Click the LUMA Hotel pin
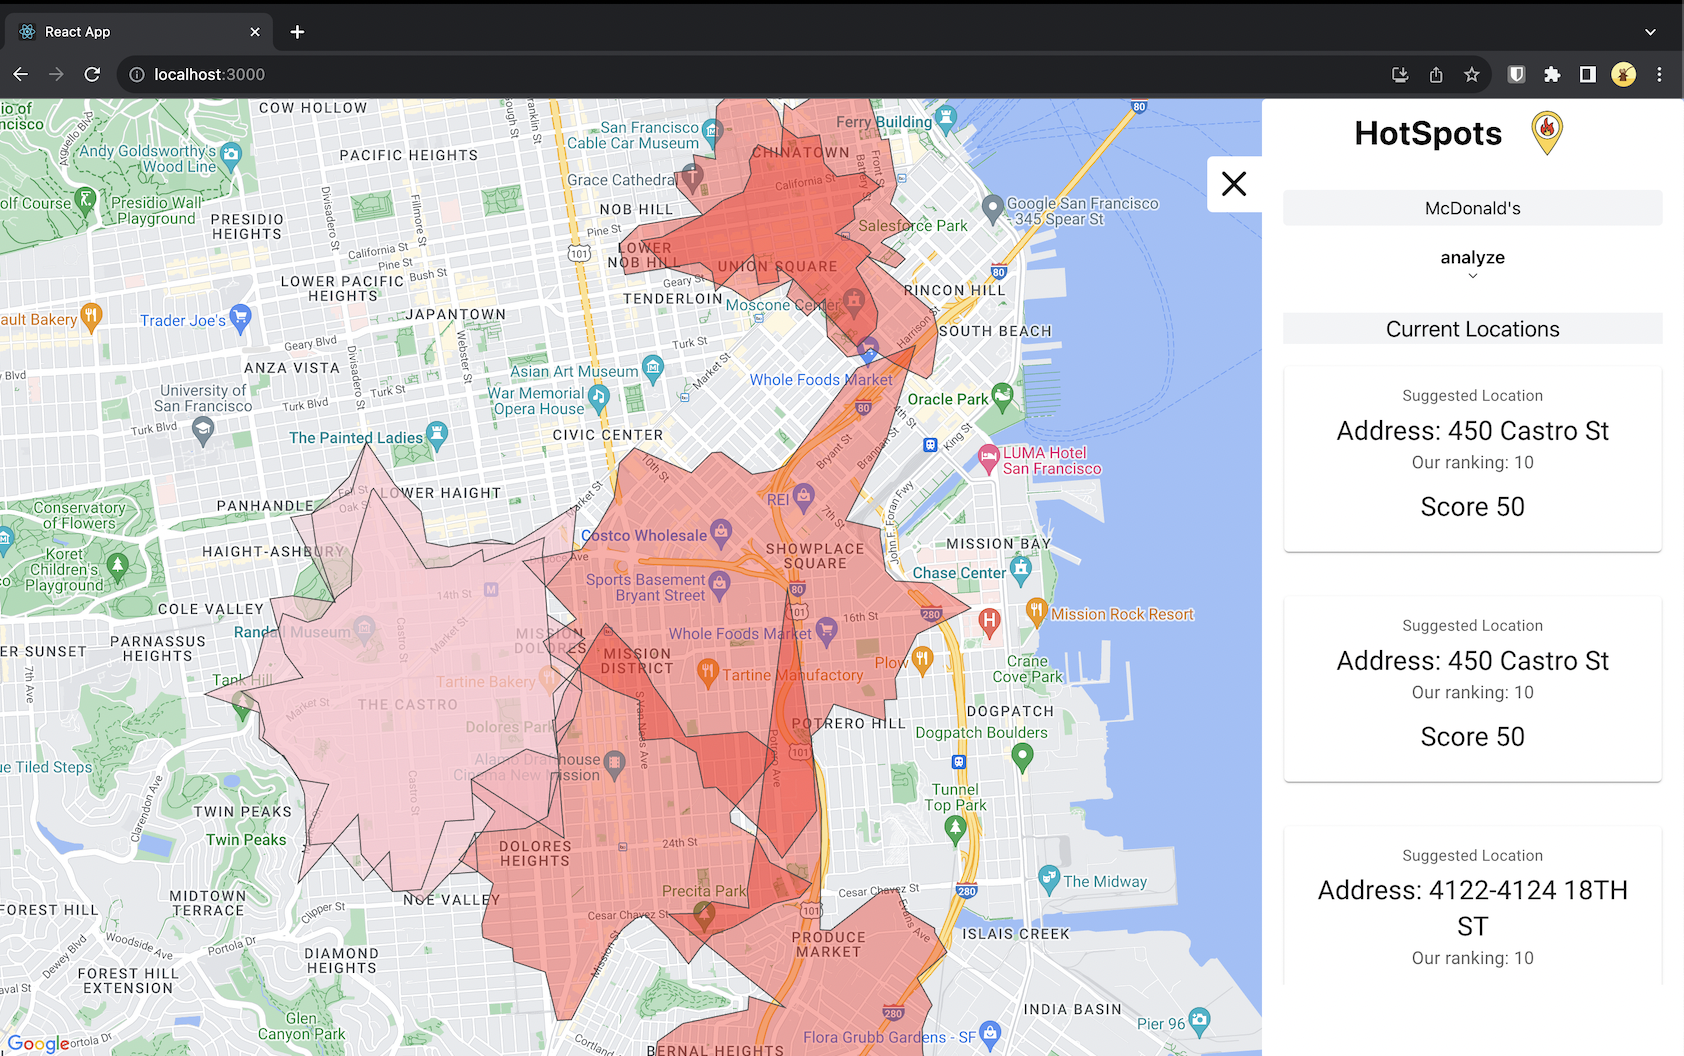 click(x=988, y=458)
